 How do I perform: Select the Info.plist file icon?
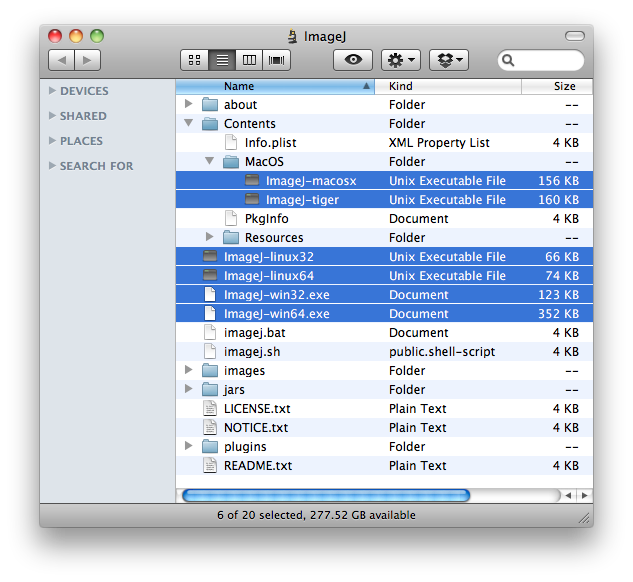231,142
